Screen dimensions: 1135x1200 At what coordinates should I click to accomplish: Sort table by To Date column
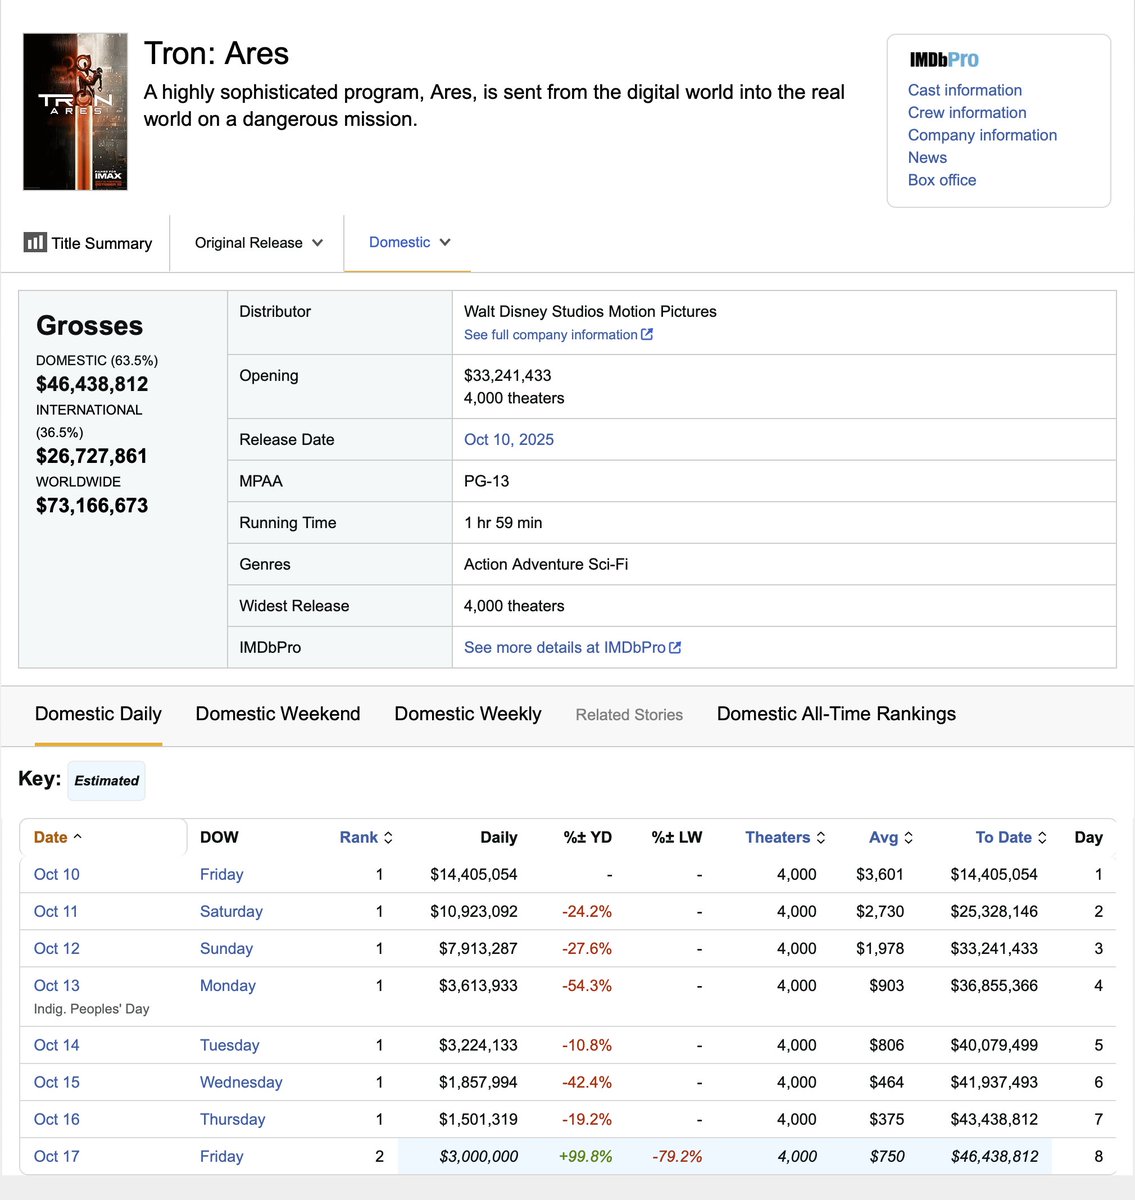tap(1011, 837)
